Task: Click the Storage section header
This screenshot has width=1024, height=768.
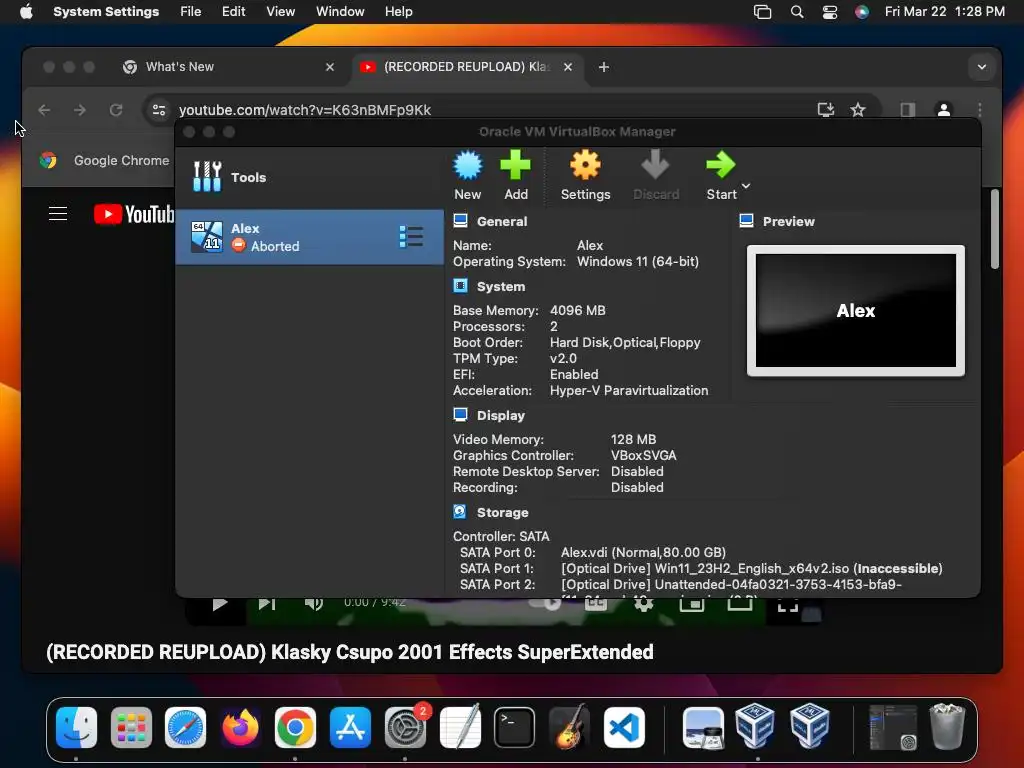Action: point(502,513)
